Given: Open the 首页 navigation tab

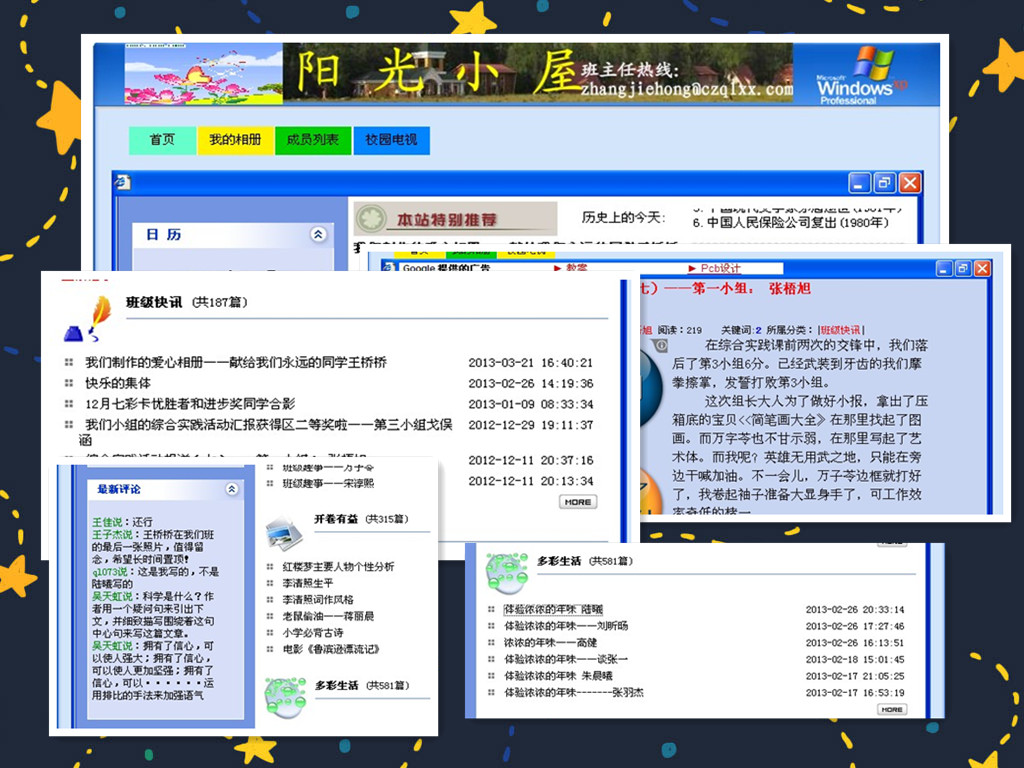Looking at the screenshot, I should point(162,140).
